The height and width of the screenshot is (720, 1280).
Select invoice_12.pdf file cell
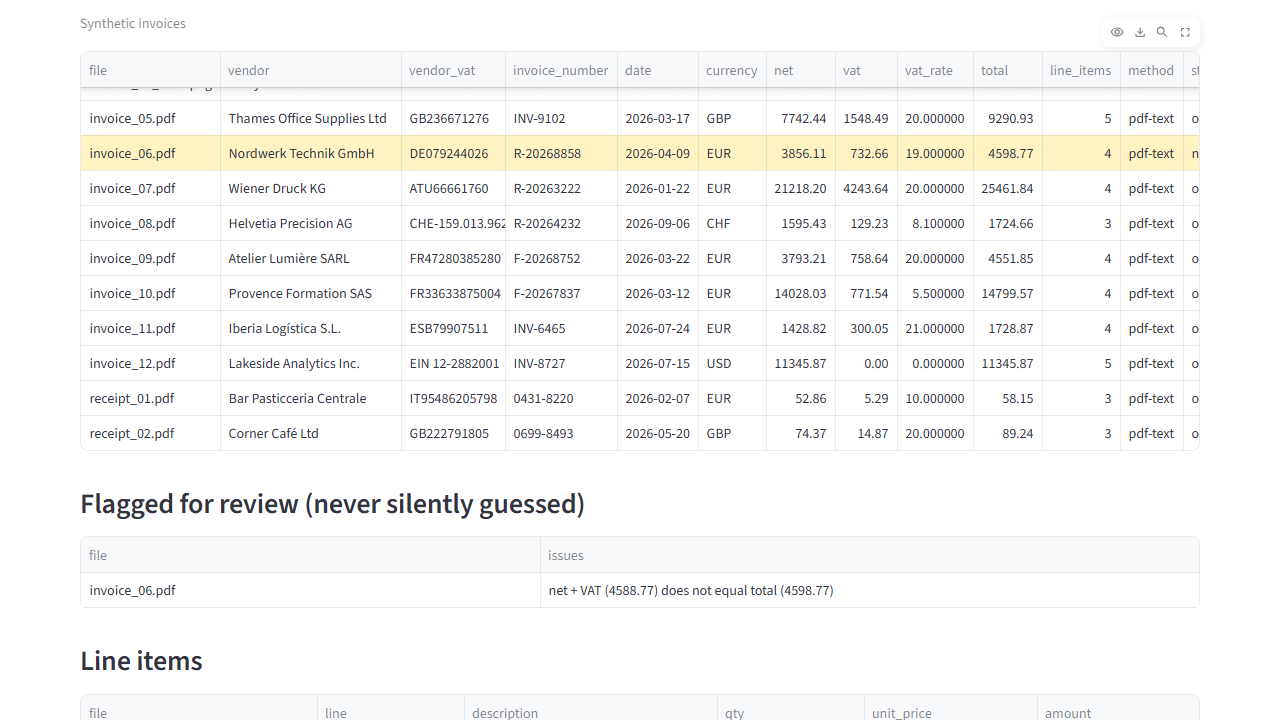point(151,363)
